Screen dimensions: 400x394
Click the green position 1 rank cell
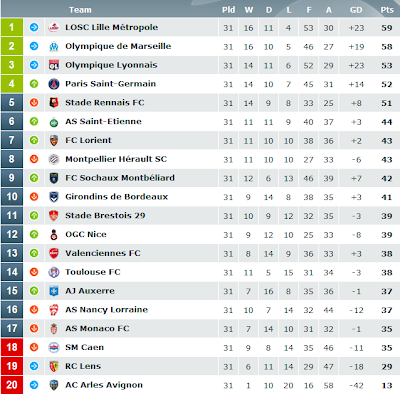[12, 27]
